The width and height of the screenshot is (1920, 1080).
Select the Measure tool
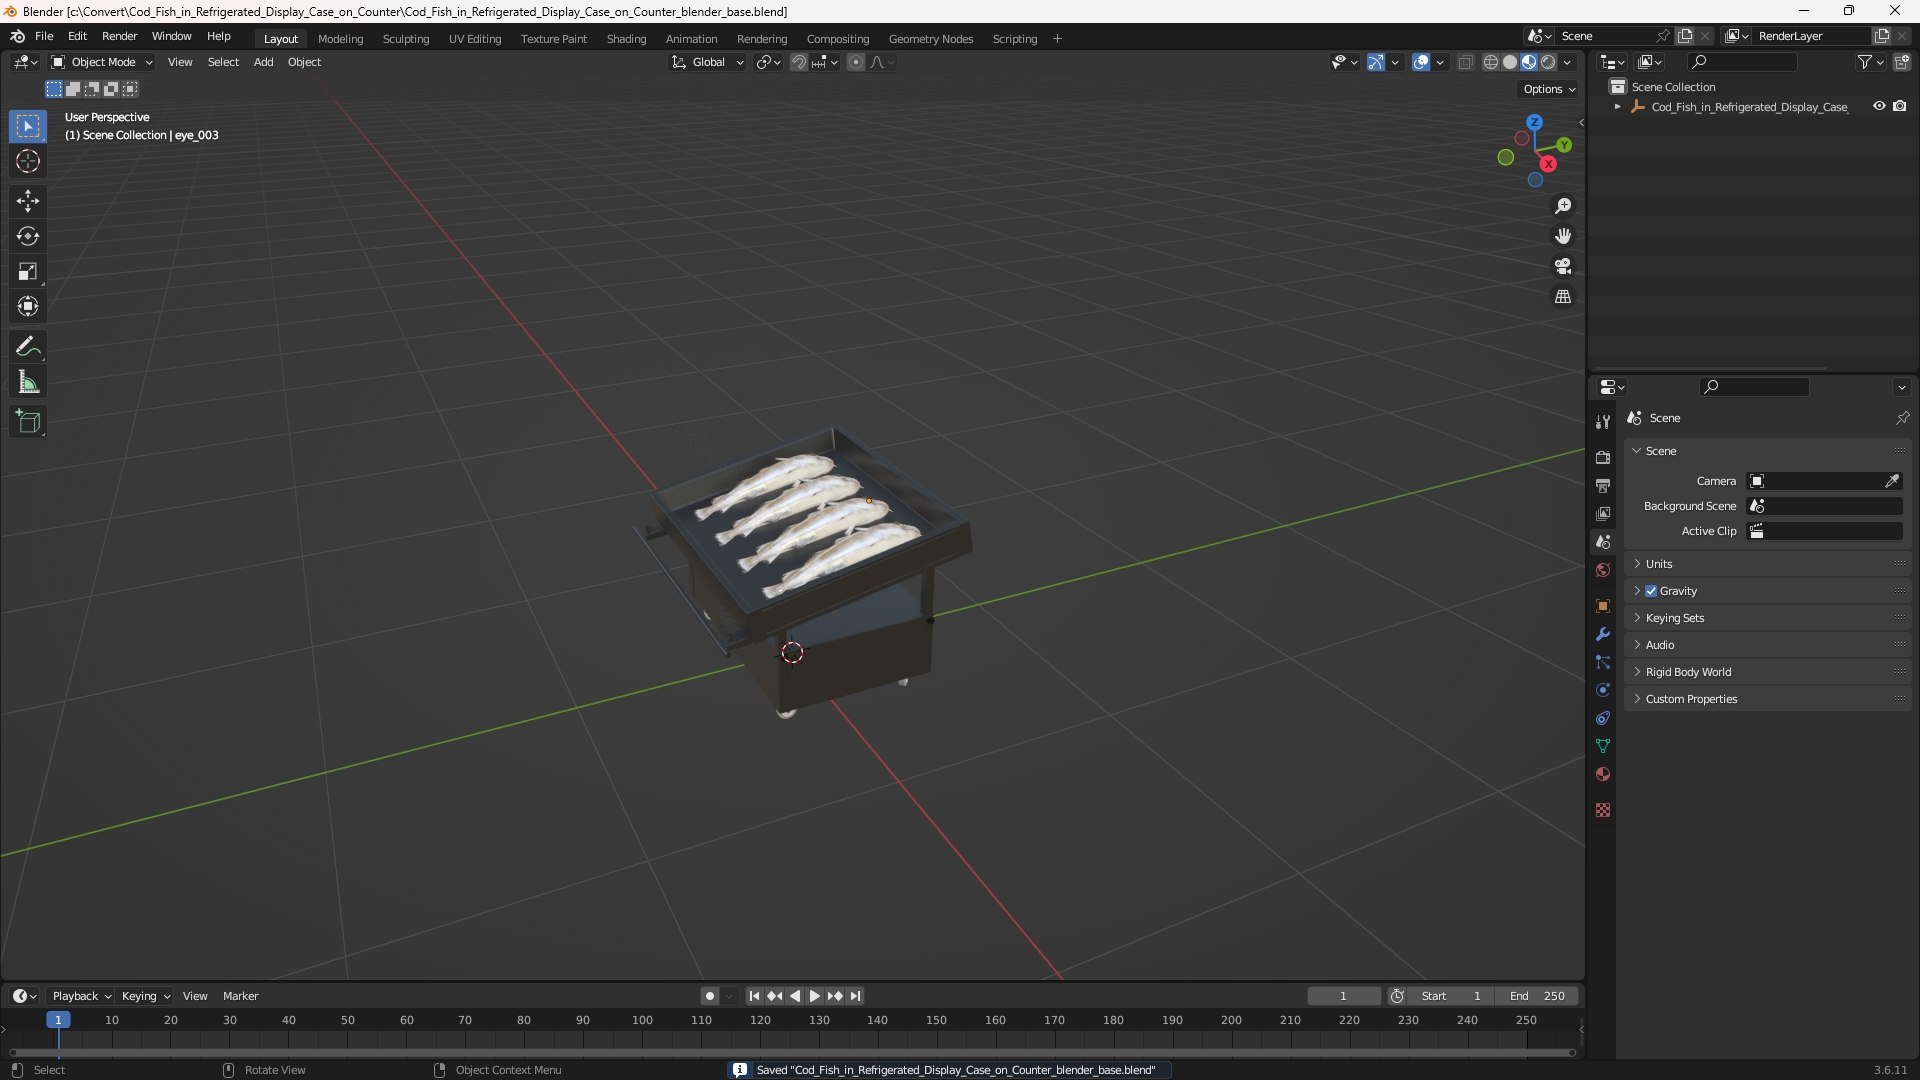28,382
